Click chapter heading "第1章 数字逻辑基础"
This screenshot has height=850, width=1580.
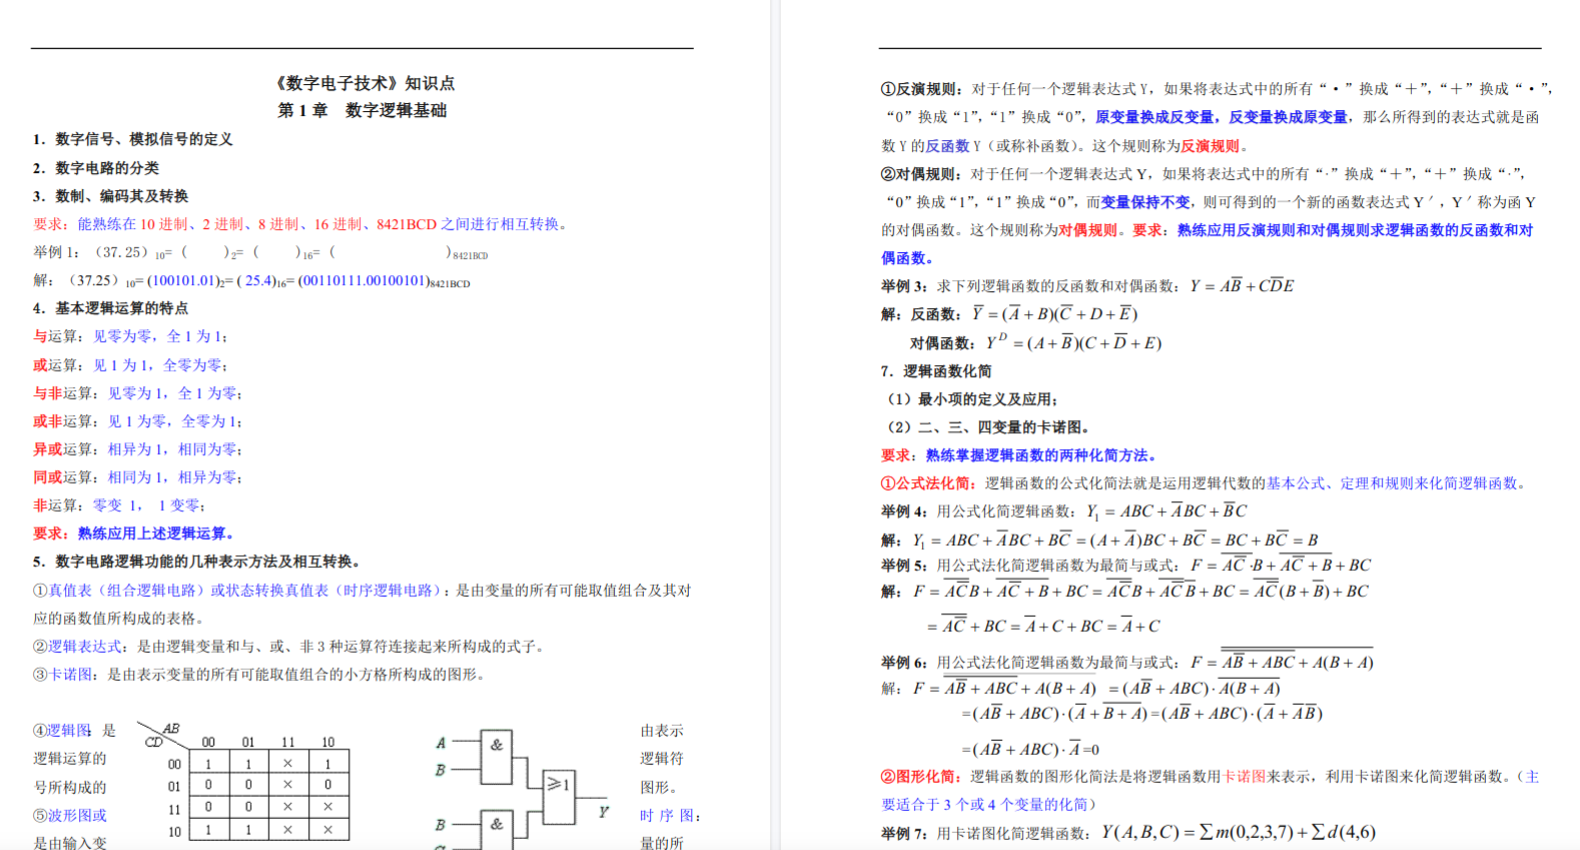[x=362, y=110]
